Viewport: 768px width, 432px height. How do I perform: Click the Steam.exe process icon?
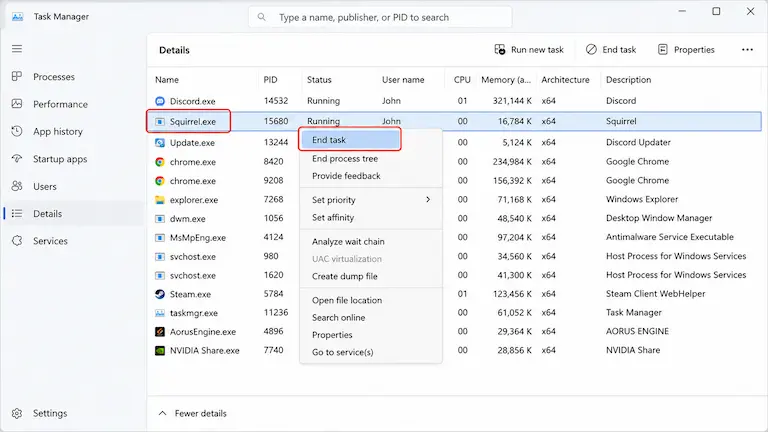pos(160,294)
